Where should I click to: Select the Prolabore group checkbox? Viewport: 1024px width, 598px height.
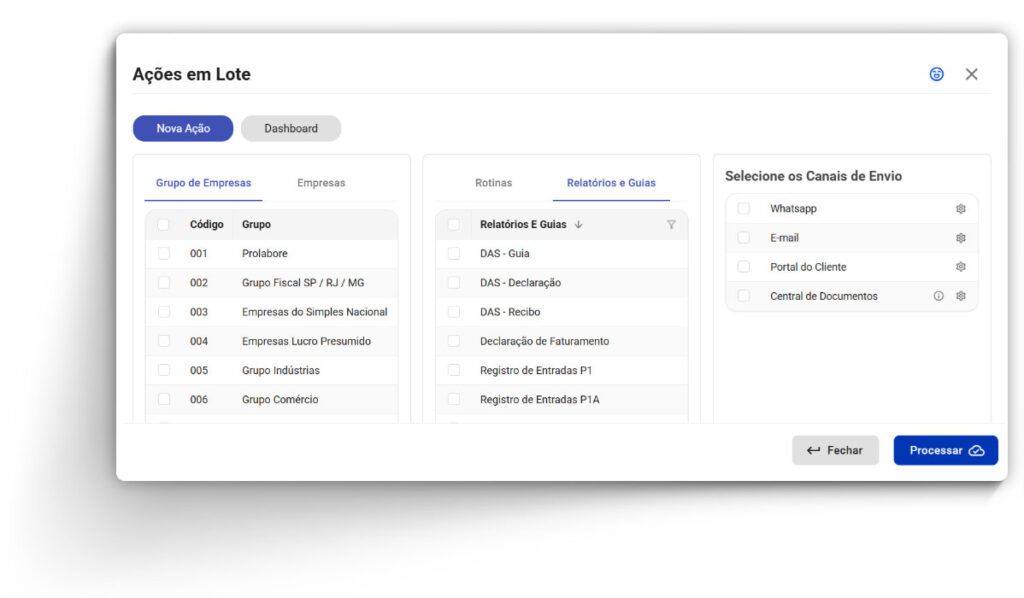pyautogui.click(x=164, y=254)
